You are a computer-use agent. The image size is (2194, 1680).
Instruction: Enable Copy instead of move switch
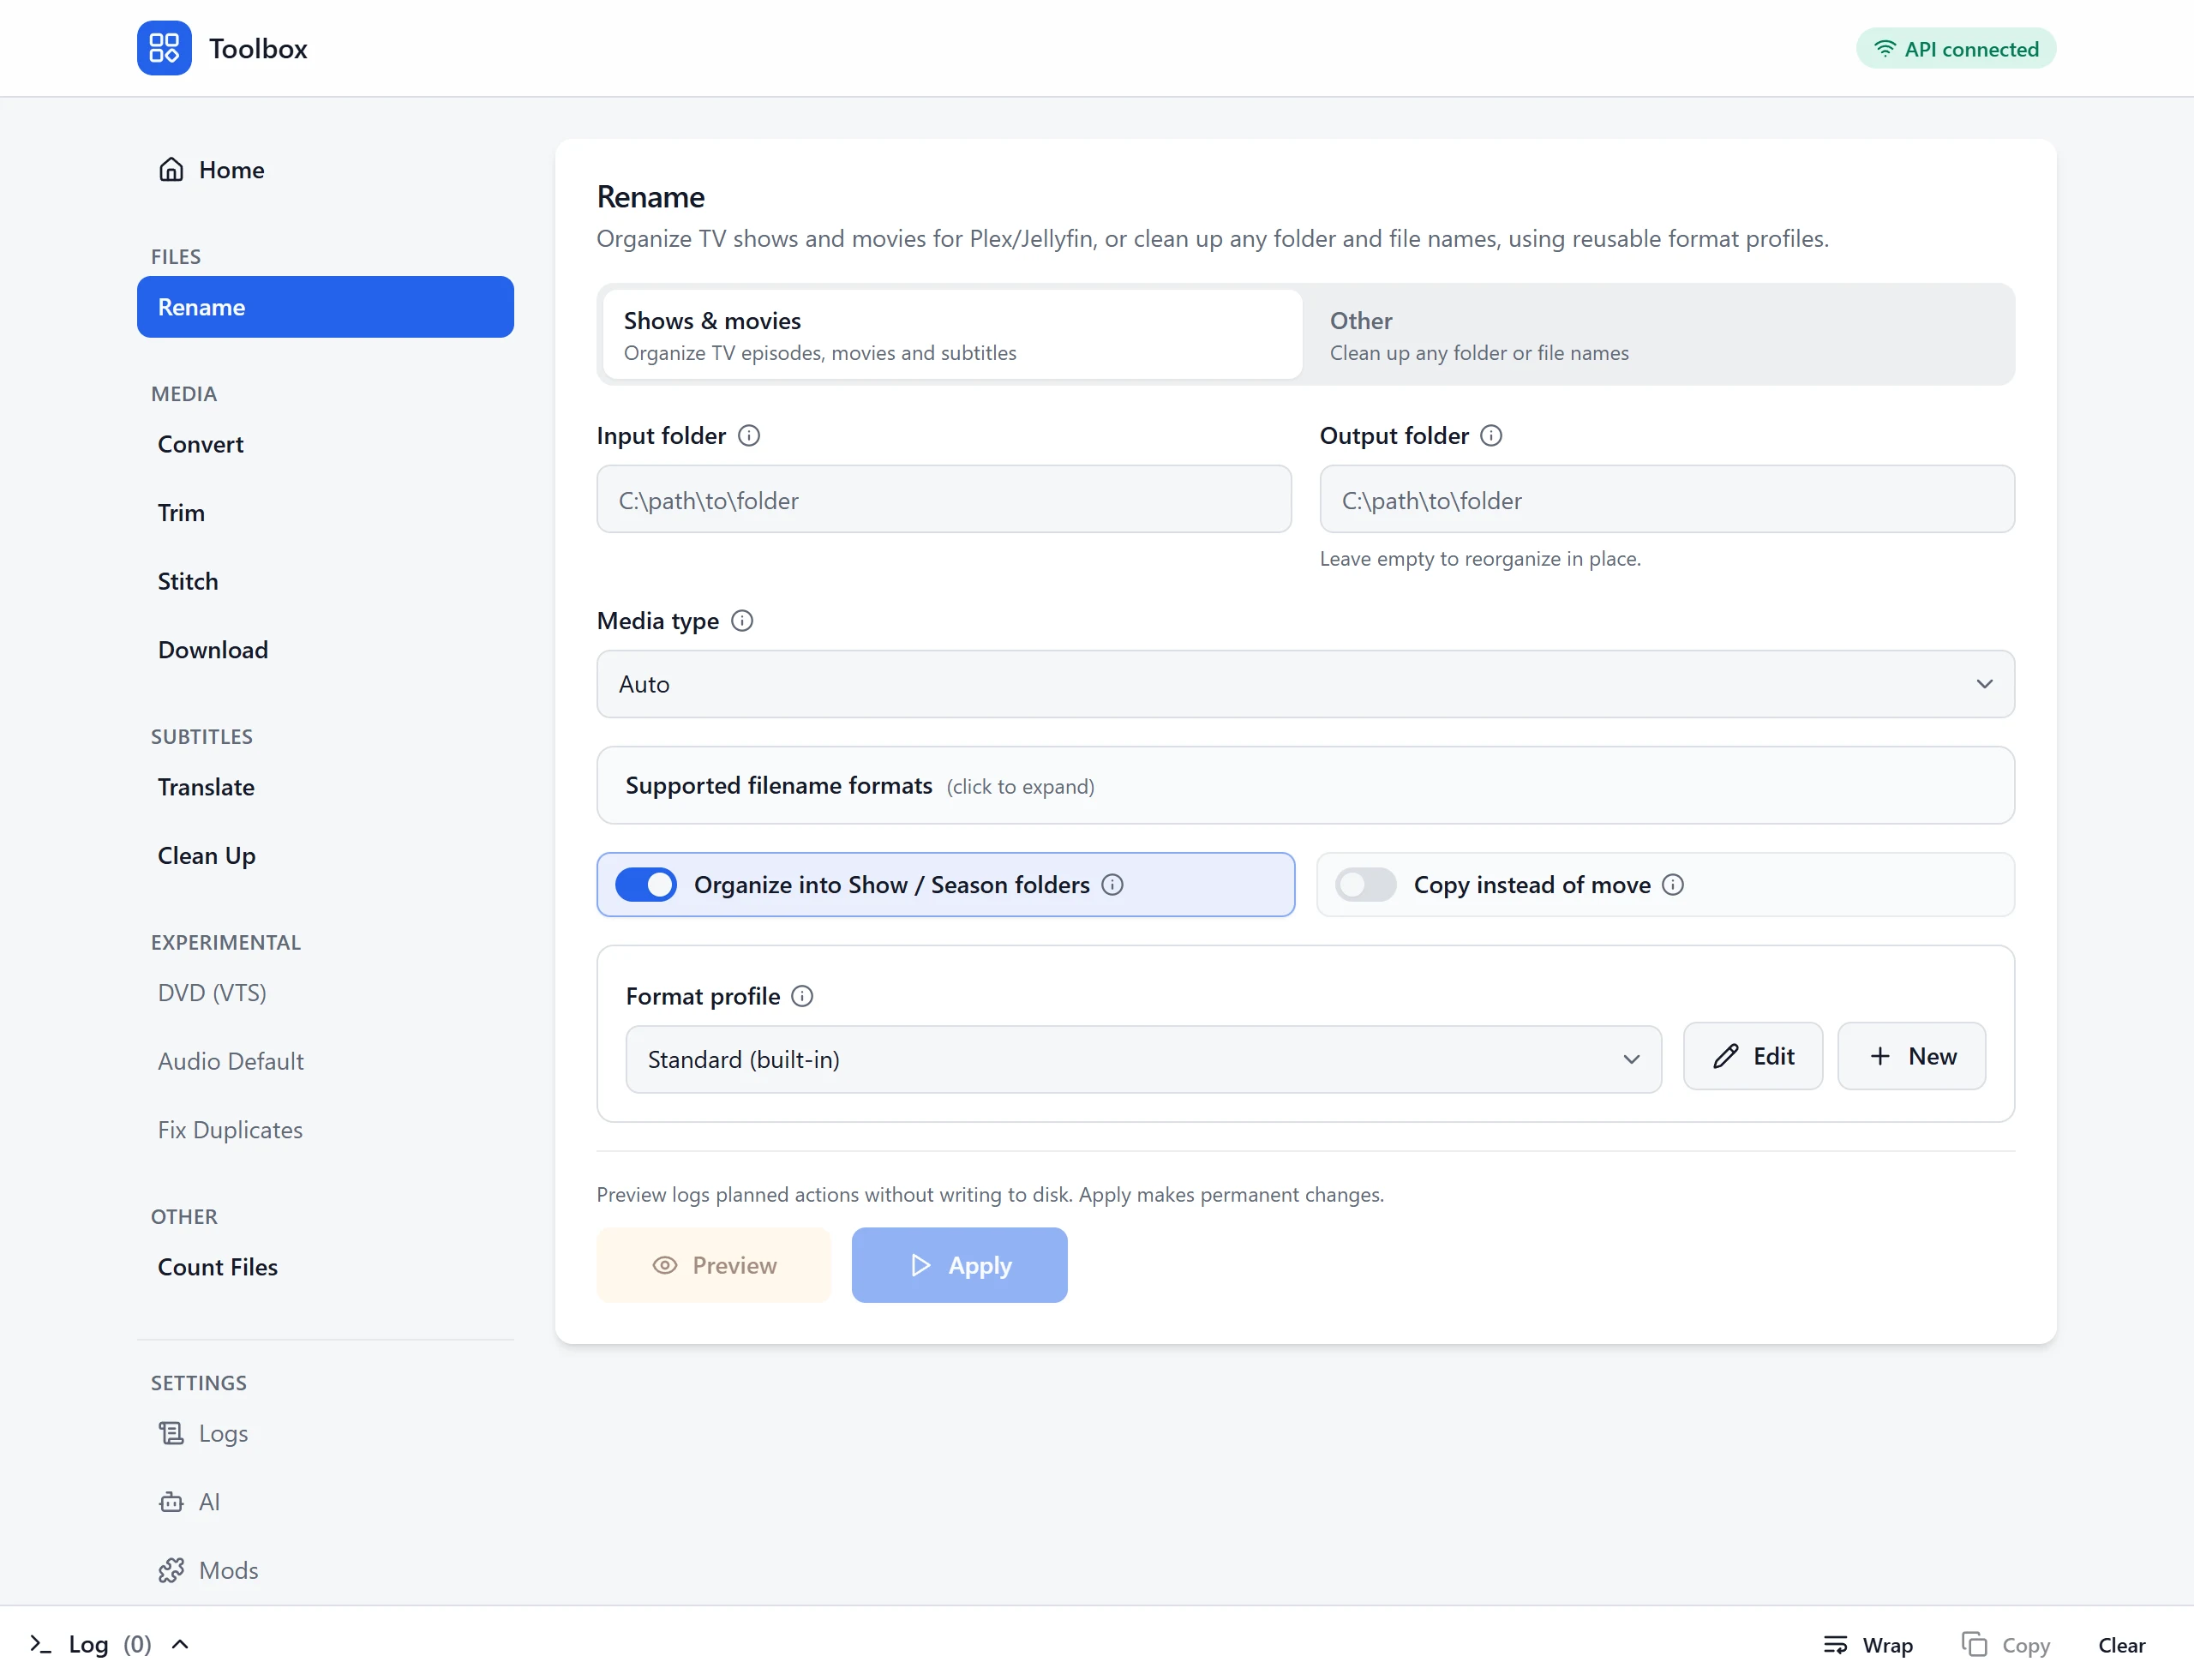click(1366, 885)
